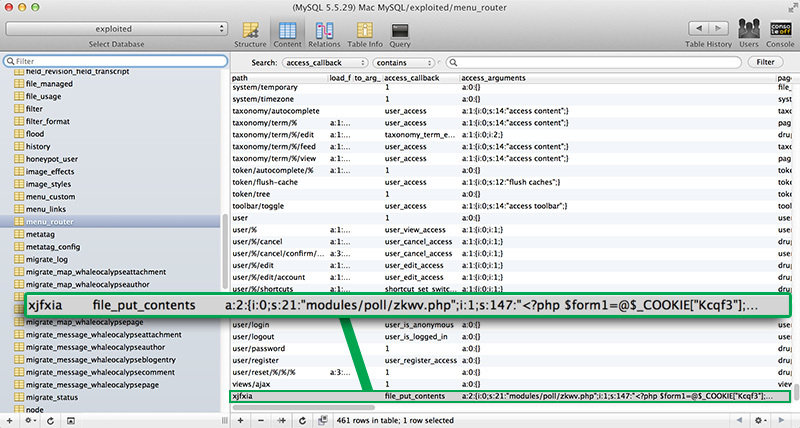Viewport: 800px width, 428px height.
Task: Go forward in Table History
Action: 718,29
